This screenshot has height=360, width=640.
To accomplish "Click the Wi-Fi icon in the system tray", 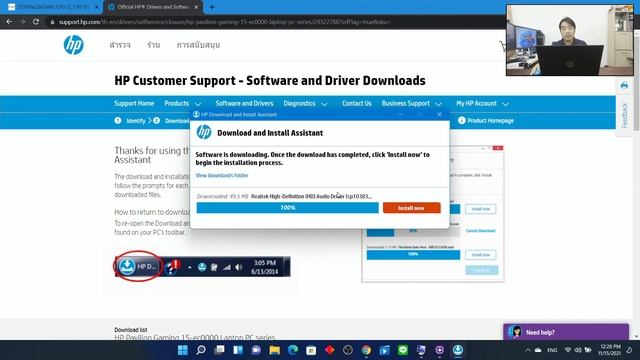I will point(568,350).
